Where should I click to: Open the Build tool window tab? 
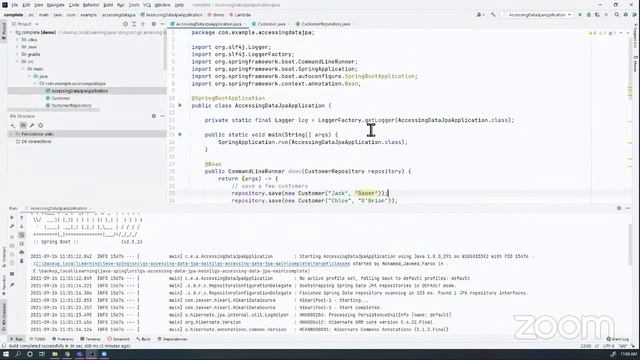pyautogui.click(x=144, y=339)
